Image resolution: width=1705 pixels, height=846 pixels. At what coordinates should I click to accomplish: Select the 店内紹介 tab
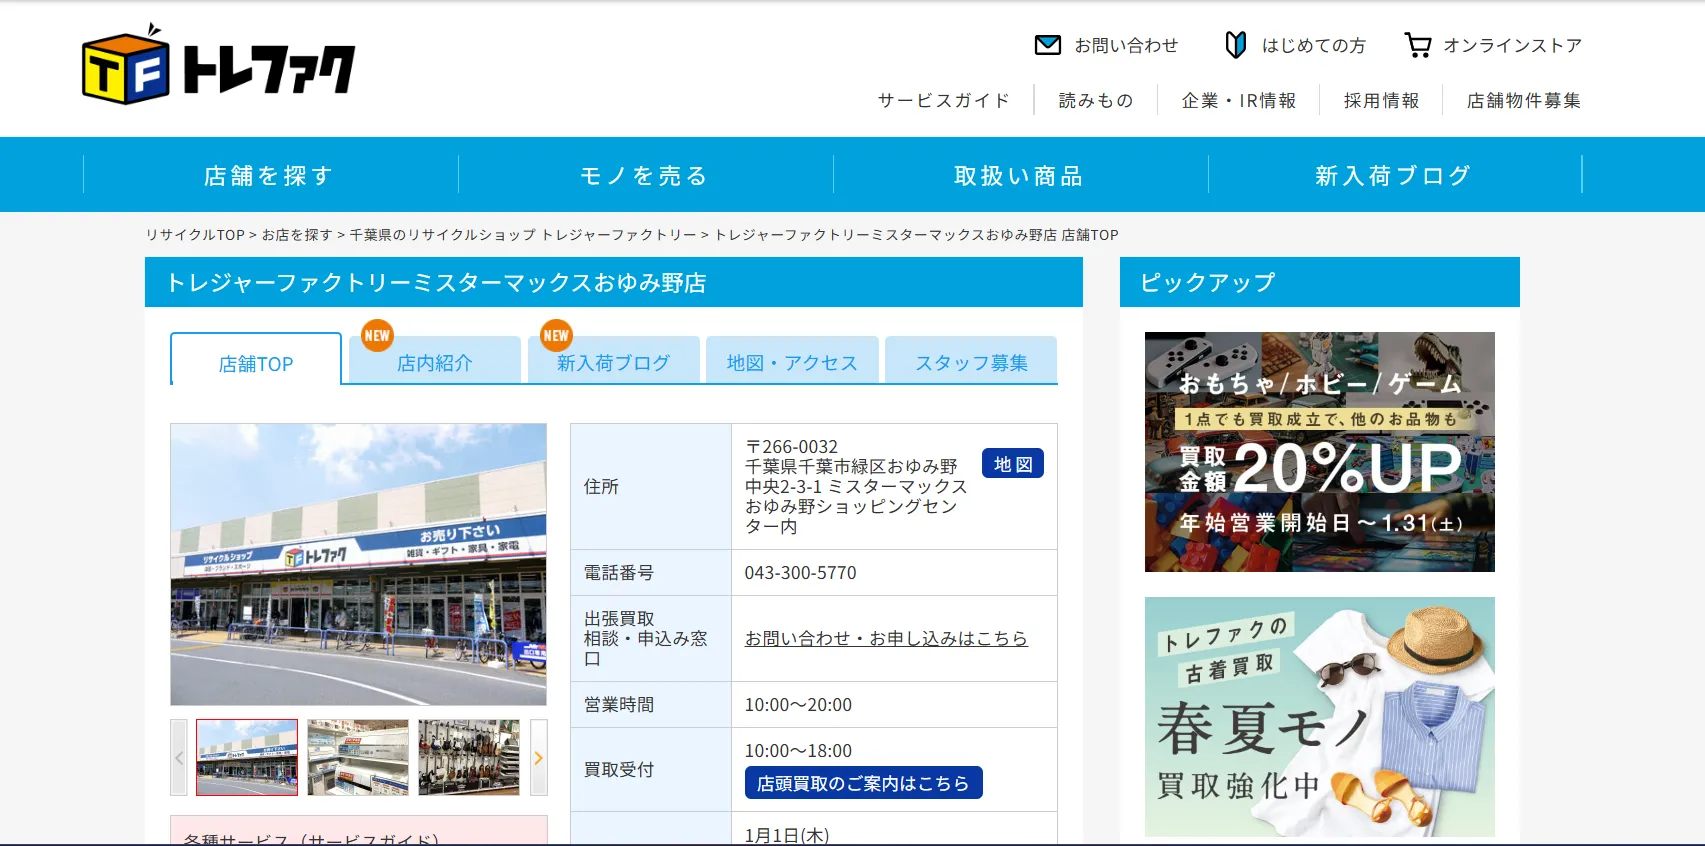click(434, 363)
